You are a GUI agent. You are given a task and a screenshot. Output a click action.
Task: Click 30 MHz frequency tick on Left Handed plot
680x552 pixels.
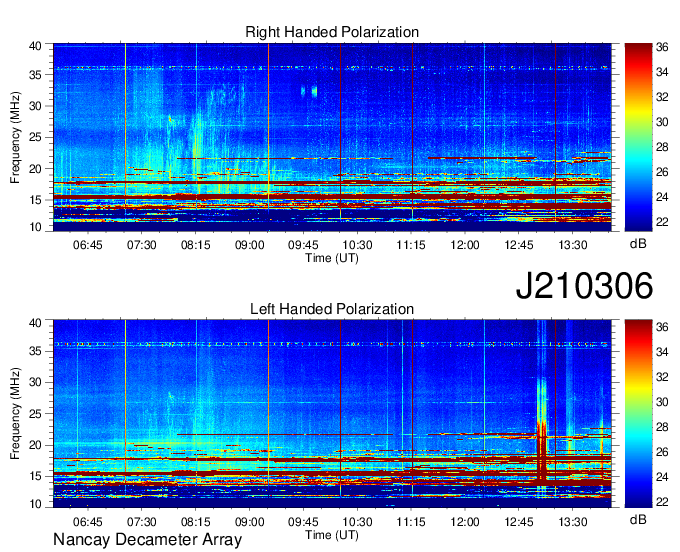coord(35,382)
